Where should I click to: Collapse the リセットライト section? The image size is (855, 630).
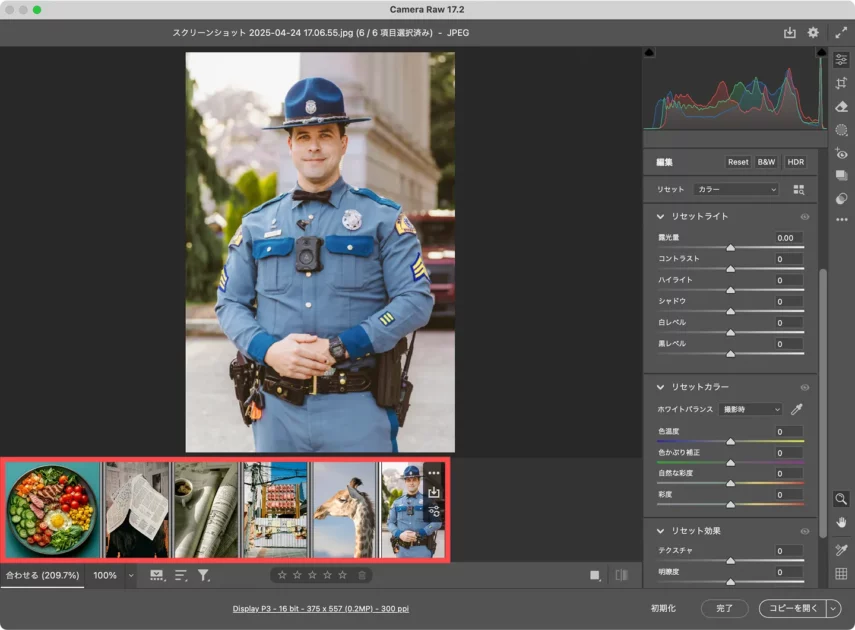(660, 217)
